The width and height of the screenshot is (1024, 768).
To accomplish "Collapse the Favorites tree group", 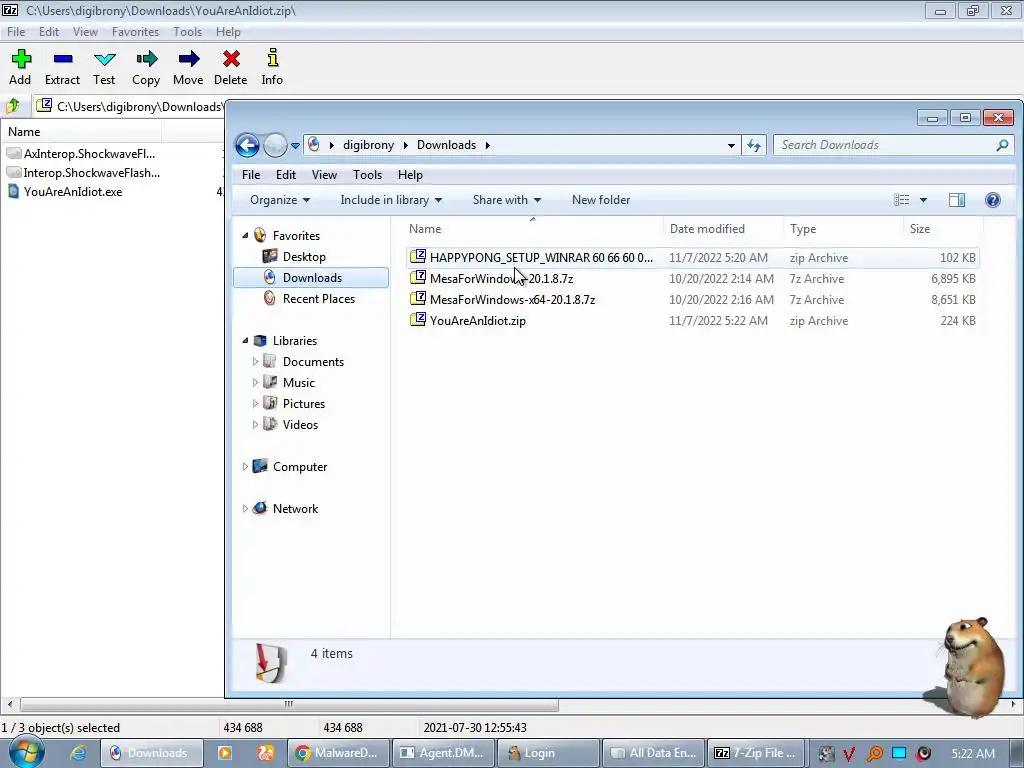I will pyautogui.click(x=246, y=235).
